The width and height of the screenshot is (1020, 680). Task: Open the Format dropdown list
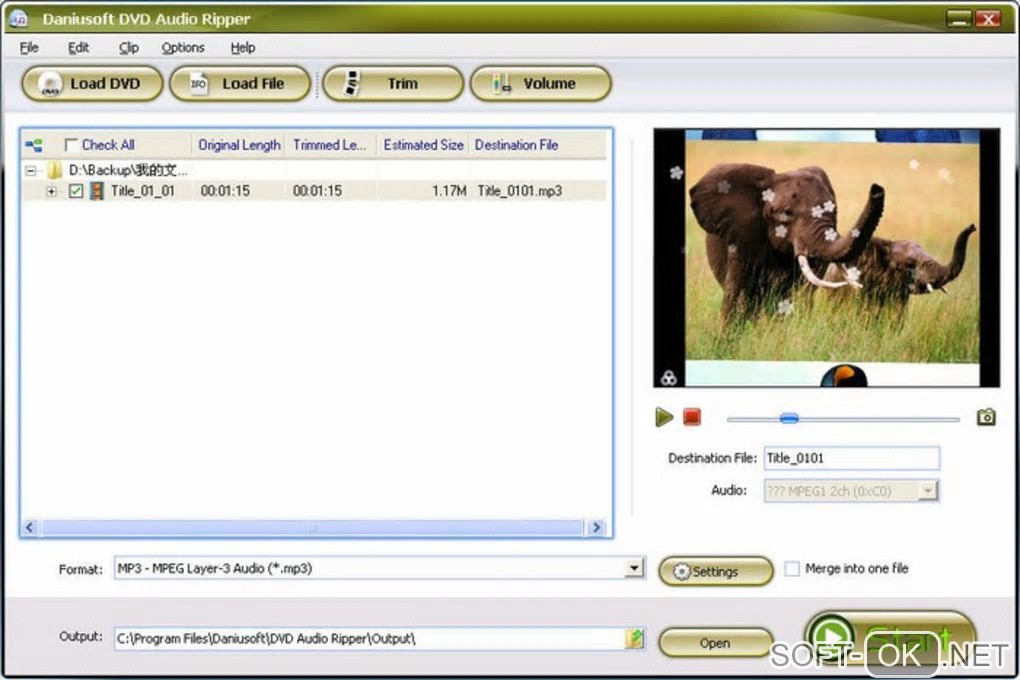pyautogui.click(x=634, y=568)
